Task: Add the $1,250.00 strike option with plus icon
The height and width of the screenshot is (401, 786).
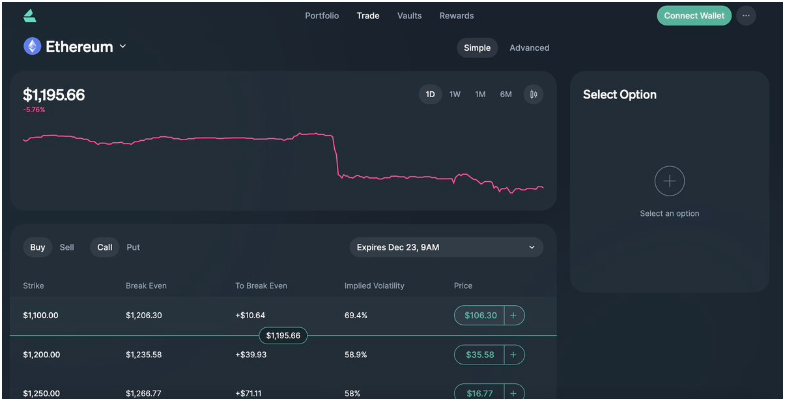Action: 514,392
